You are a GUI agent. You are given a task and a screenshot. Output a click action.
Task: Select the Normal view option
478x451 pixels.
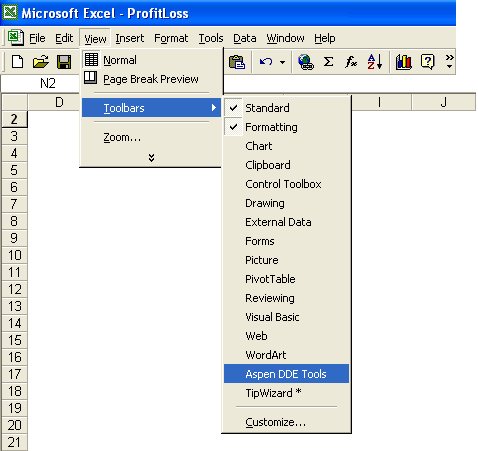pyautogui.click(x=152, y=60)
